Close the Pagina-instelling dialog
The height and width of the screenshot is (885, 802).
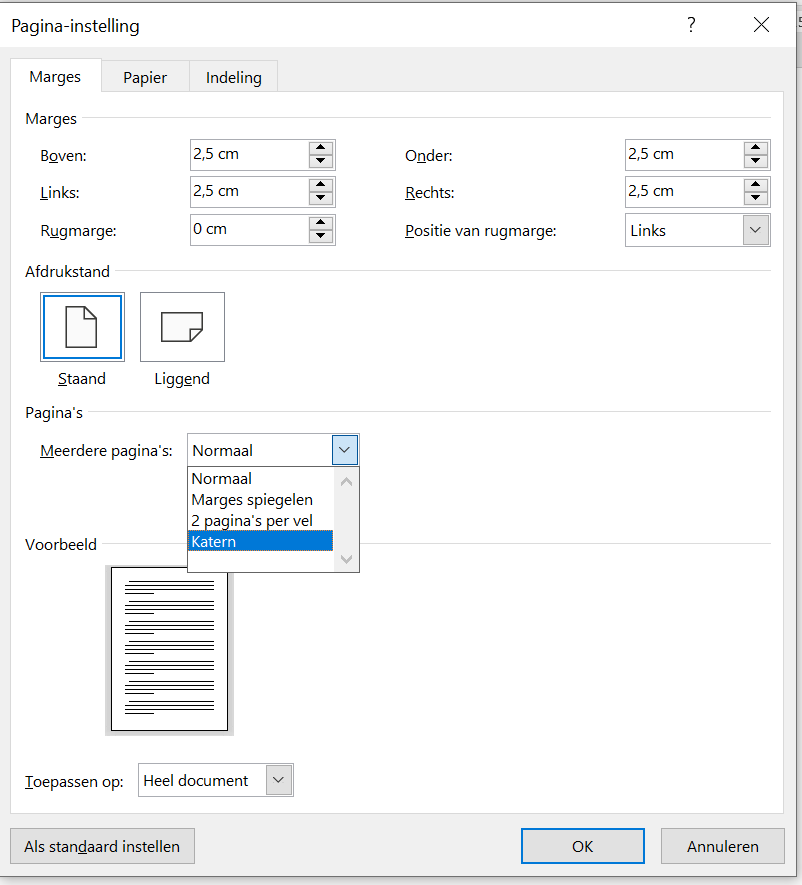pyautogui.click(x=761, y=25)
